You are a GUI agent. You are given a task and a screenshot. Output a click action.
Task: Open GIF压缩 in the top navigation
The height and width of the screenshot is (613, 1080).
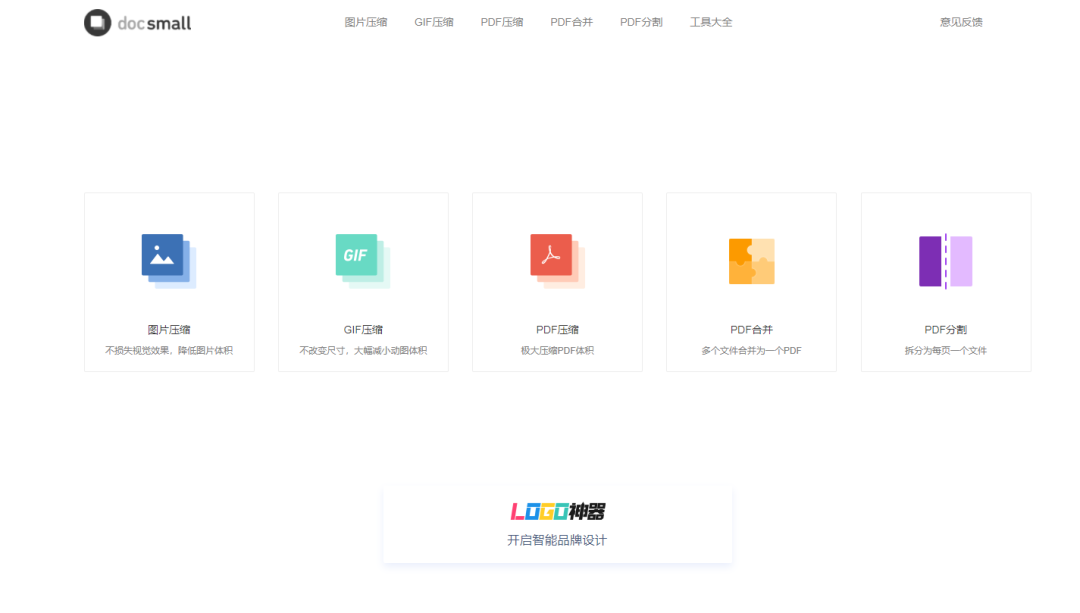pyautogui.click(x=434, y=22)
